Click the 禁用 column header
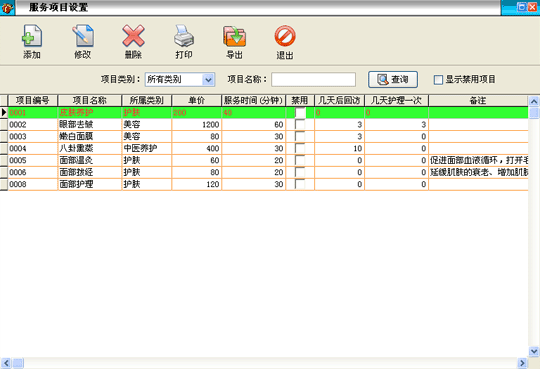This screenshot has height=369, width=540. (300, 100)
